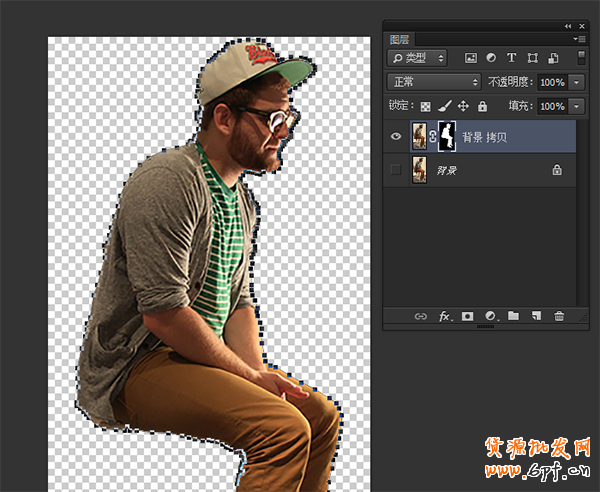
Task: Close the layers panel
Action: point(582,26)
